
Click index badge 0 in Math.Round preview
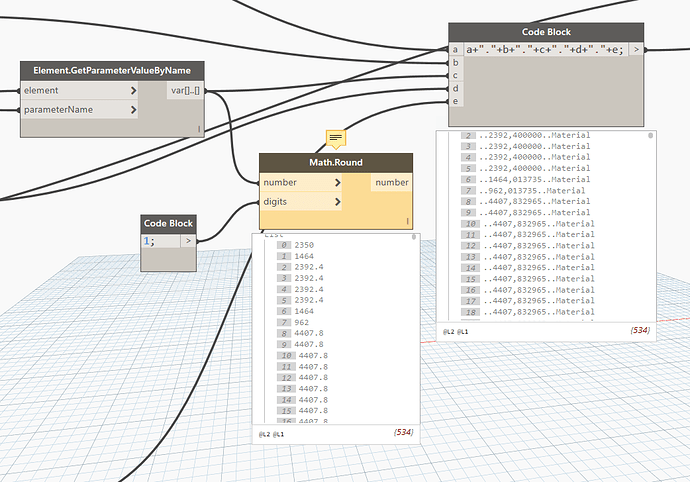pos(285,245)
